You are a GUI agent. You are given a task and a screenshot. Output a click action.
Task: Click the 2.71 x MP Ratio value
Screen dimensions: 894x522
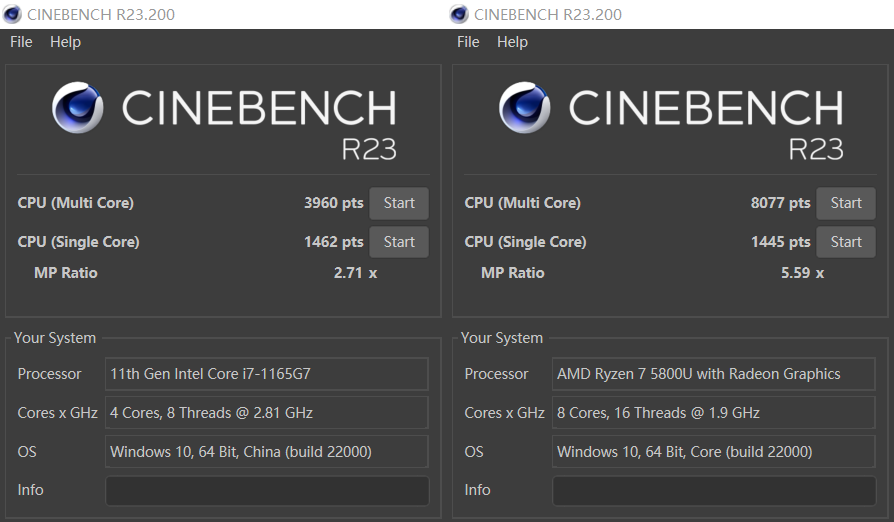[x=355, y=273]
